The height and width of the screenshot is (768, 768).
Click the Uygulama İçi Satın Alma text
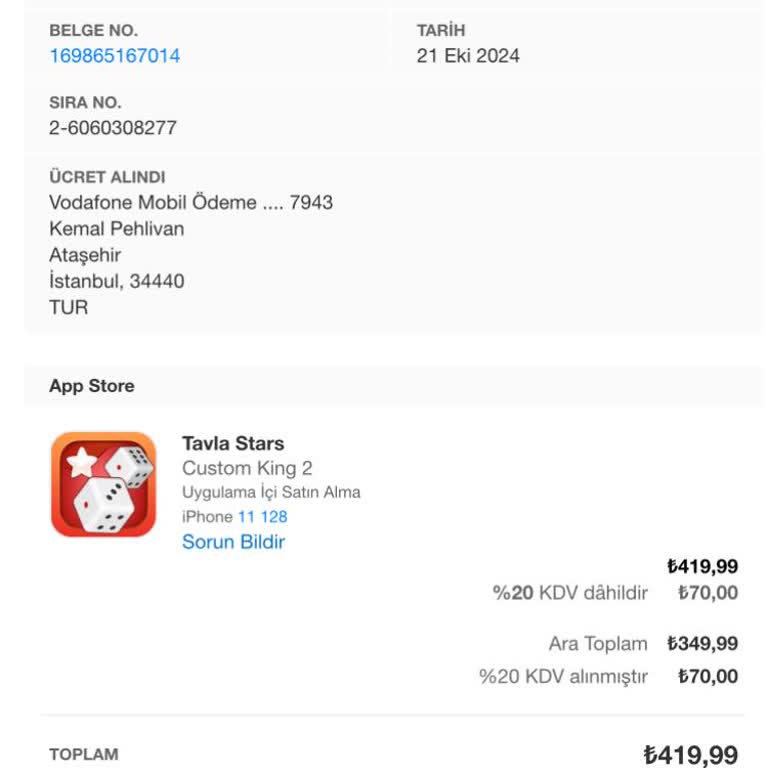[271, 492]
